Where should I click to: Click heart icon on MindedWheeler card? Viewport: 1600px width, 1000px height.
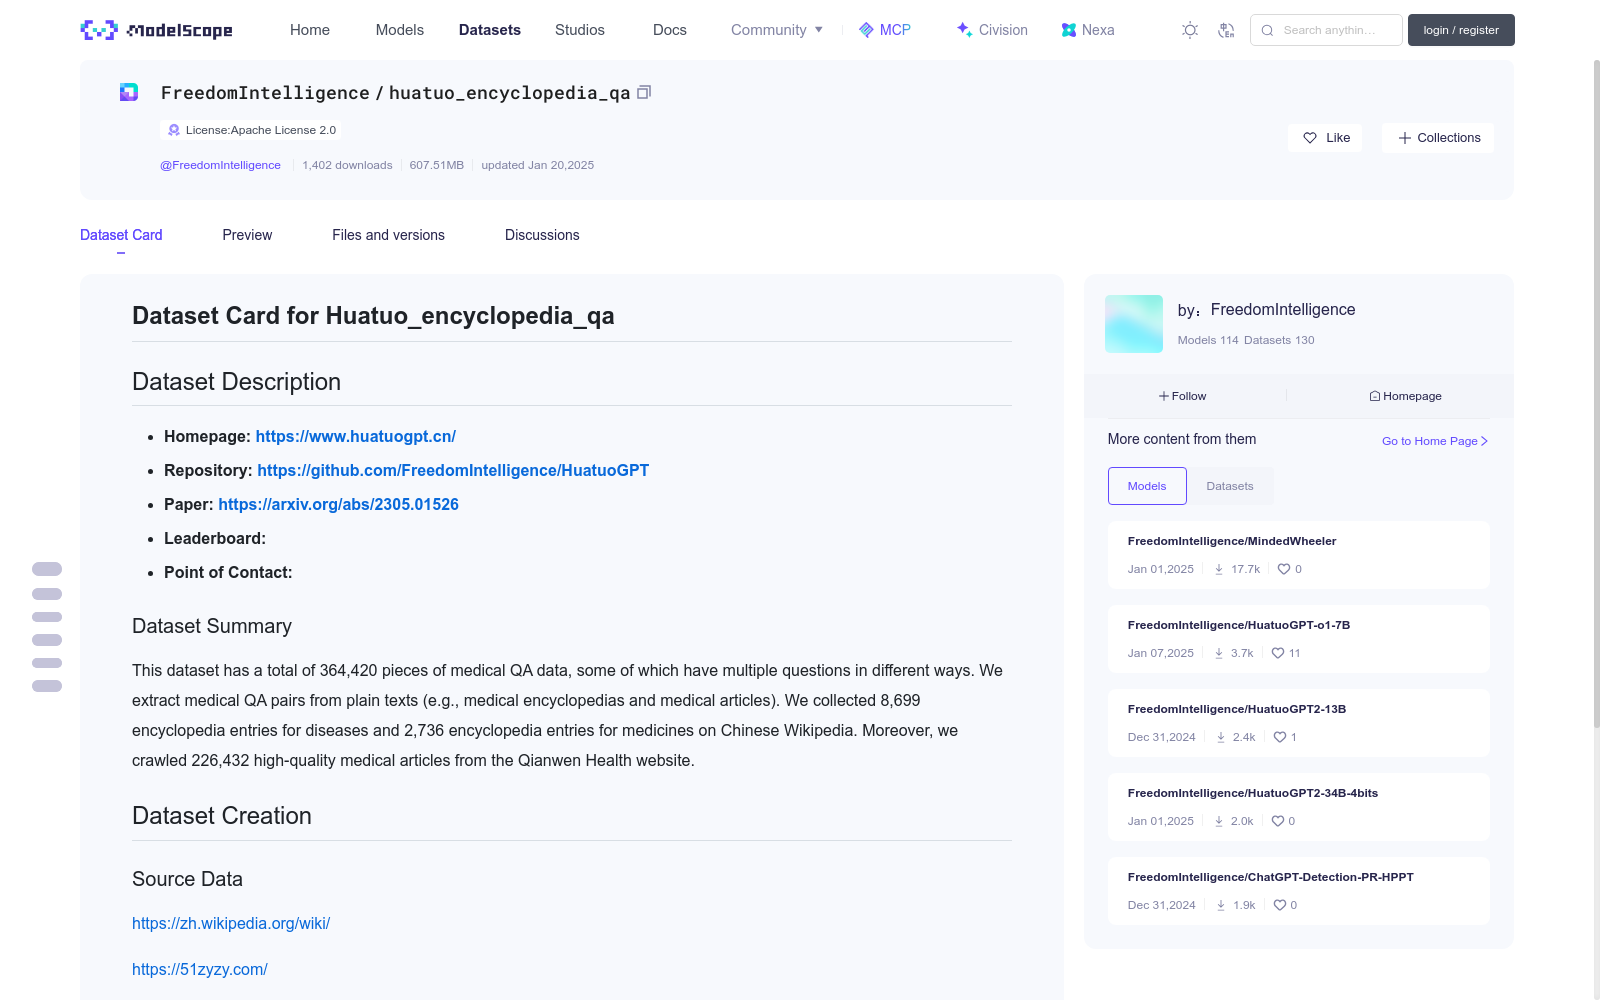[x=1284, y=569]
